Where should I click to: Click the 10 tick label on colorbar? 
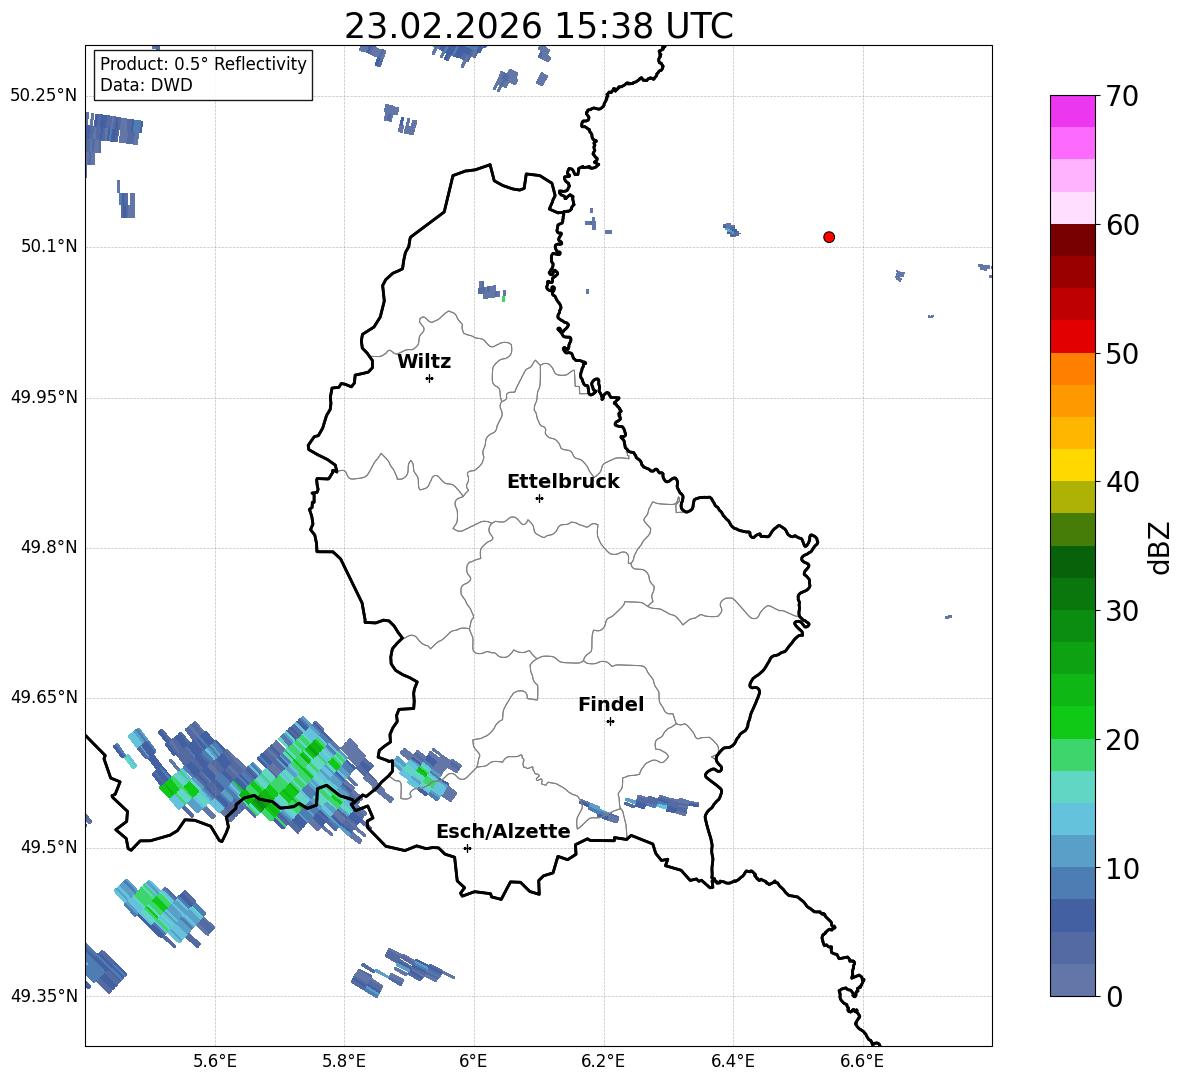(x=1122, y=868)
